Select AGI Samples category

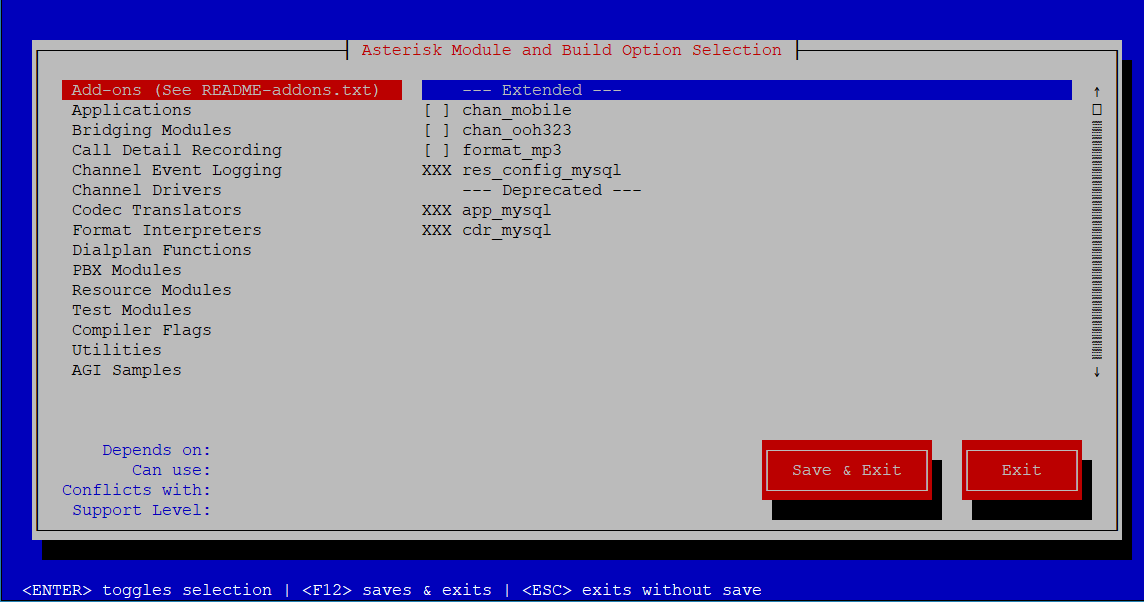tap(126, 370)
